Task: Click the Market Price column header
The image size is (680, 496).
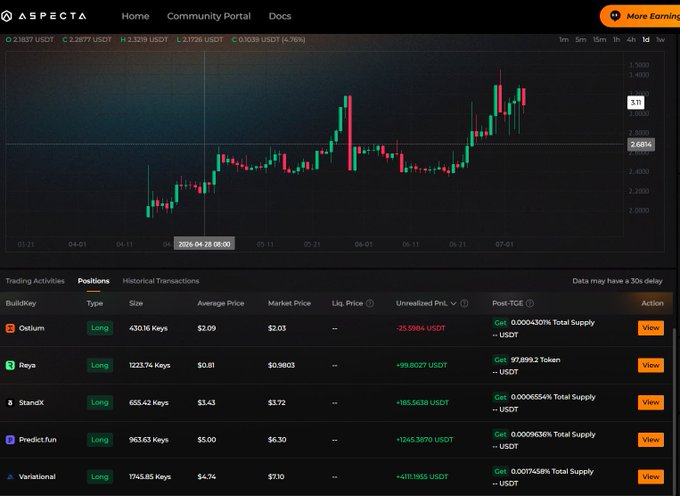Action: 289,303
